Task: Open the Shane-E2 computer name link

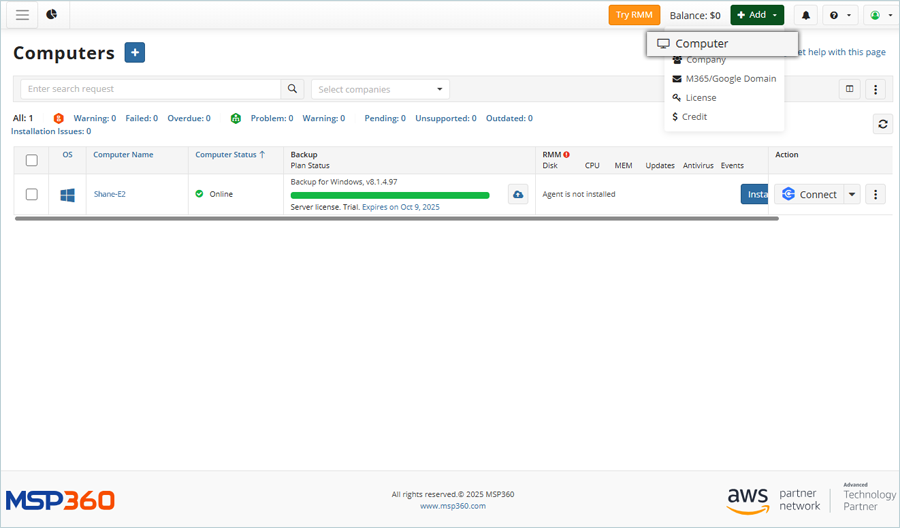Action: point(109,194)
